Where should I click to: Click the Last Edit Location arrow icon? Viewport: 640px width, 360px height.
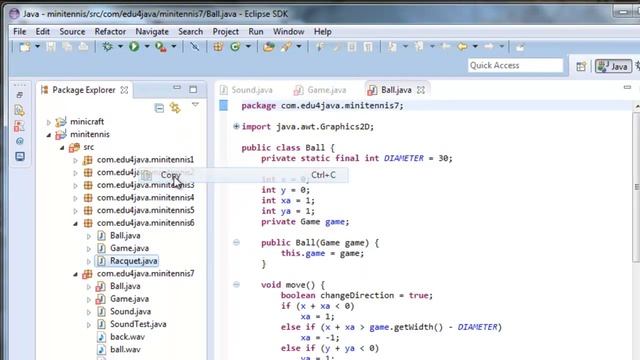(446, 47)
